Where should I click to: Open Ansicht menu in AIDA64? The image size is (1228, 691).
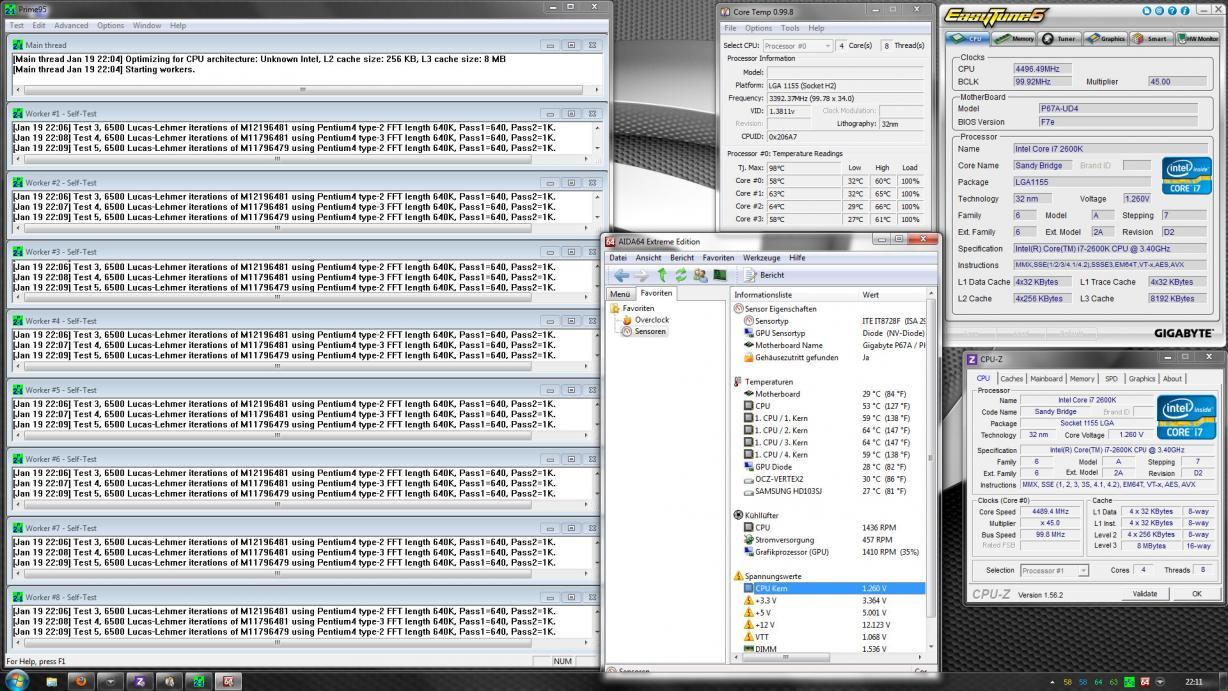click(649, 257)
